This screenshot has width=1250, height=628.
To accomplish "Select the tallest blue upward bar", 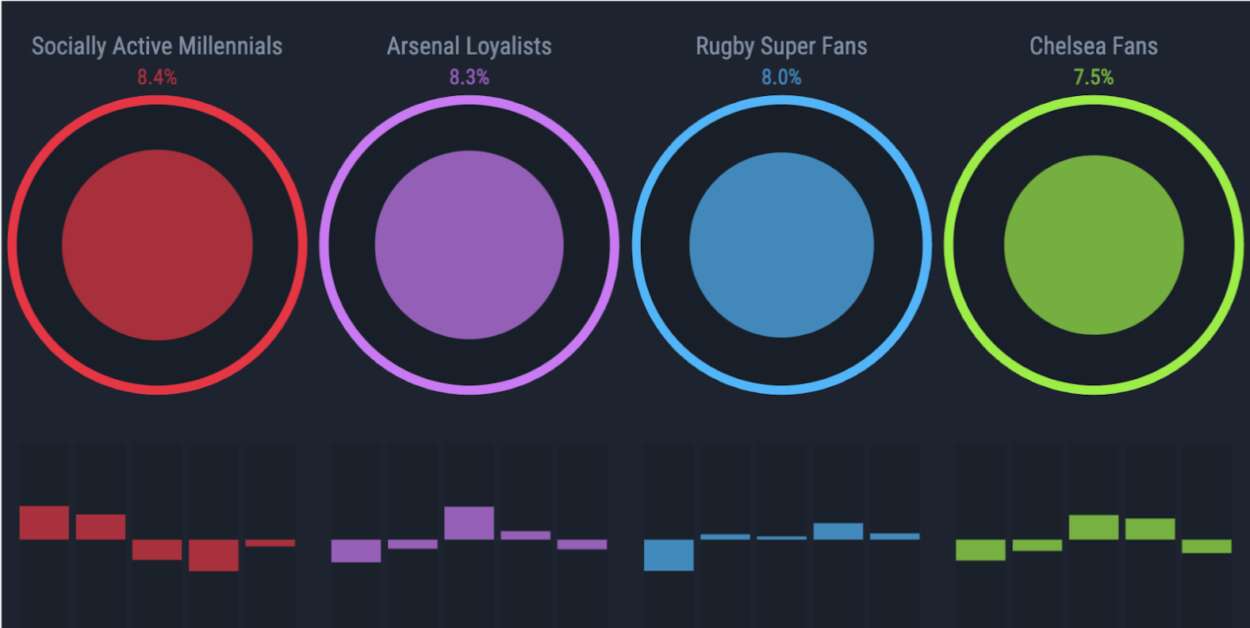I will coord(838,531).
